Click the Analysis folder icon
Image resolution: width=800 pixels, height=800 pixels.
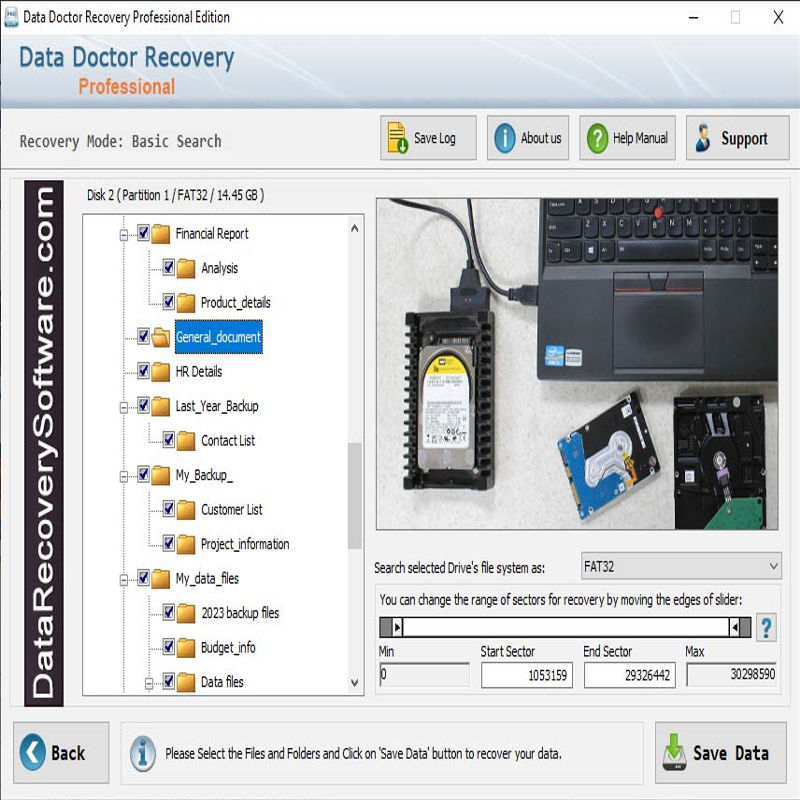[x=186, y=268]
